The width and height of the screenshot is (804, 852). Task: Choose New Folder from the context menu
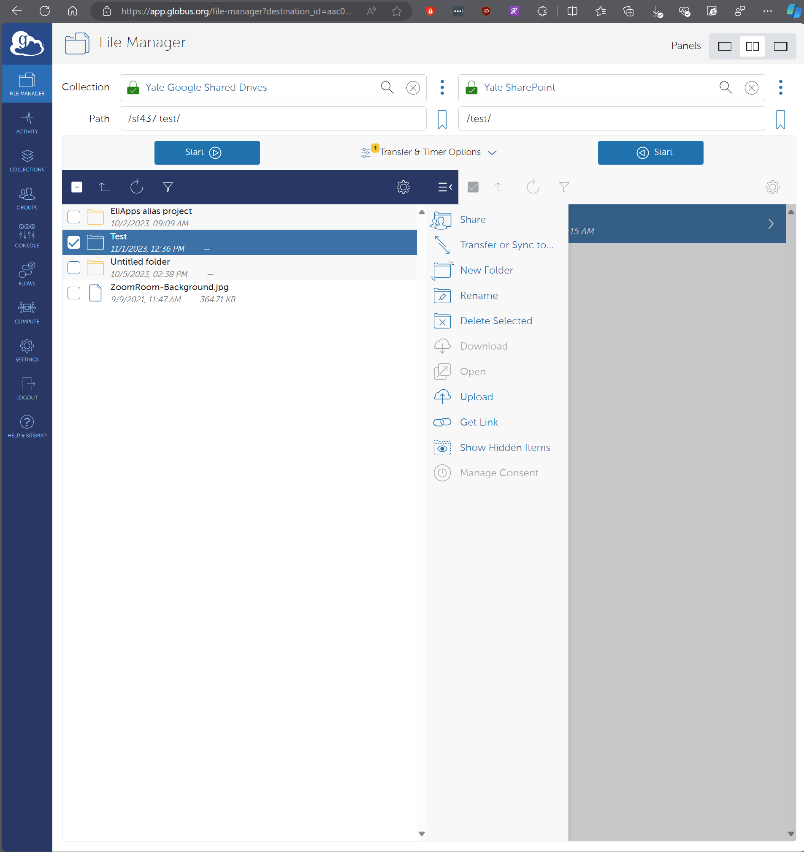pyautogui.click(x=489, y=270)
